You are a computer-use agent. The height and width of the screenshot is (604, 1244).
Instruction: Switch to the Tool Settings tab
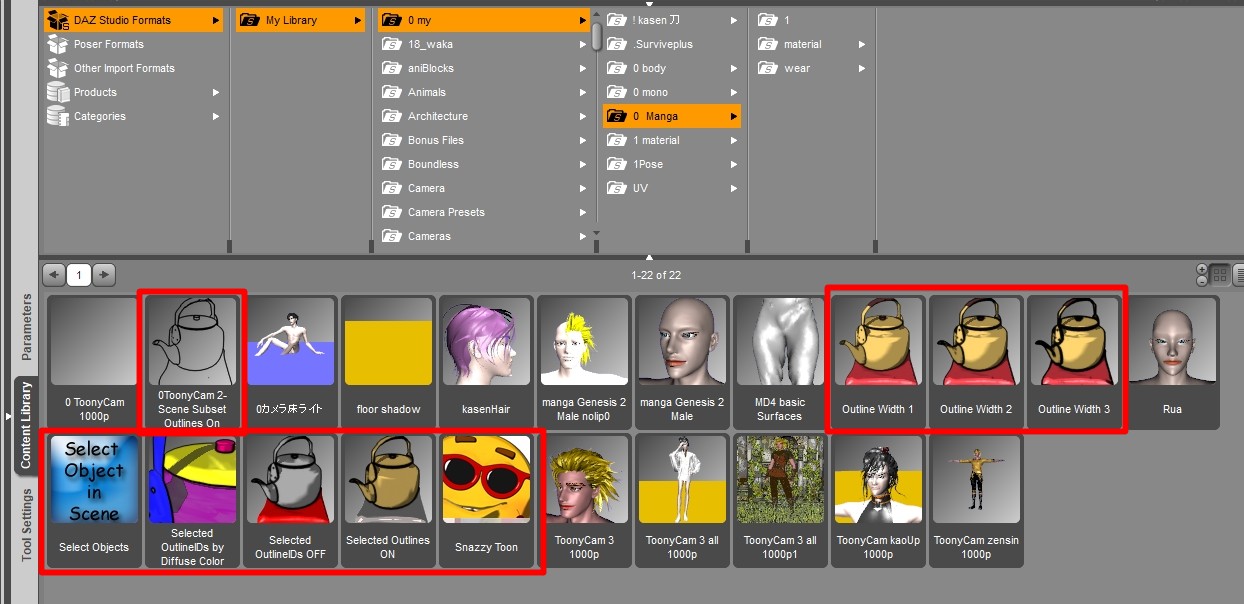[27, 524]
